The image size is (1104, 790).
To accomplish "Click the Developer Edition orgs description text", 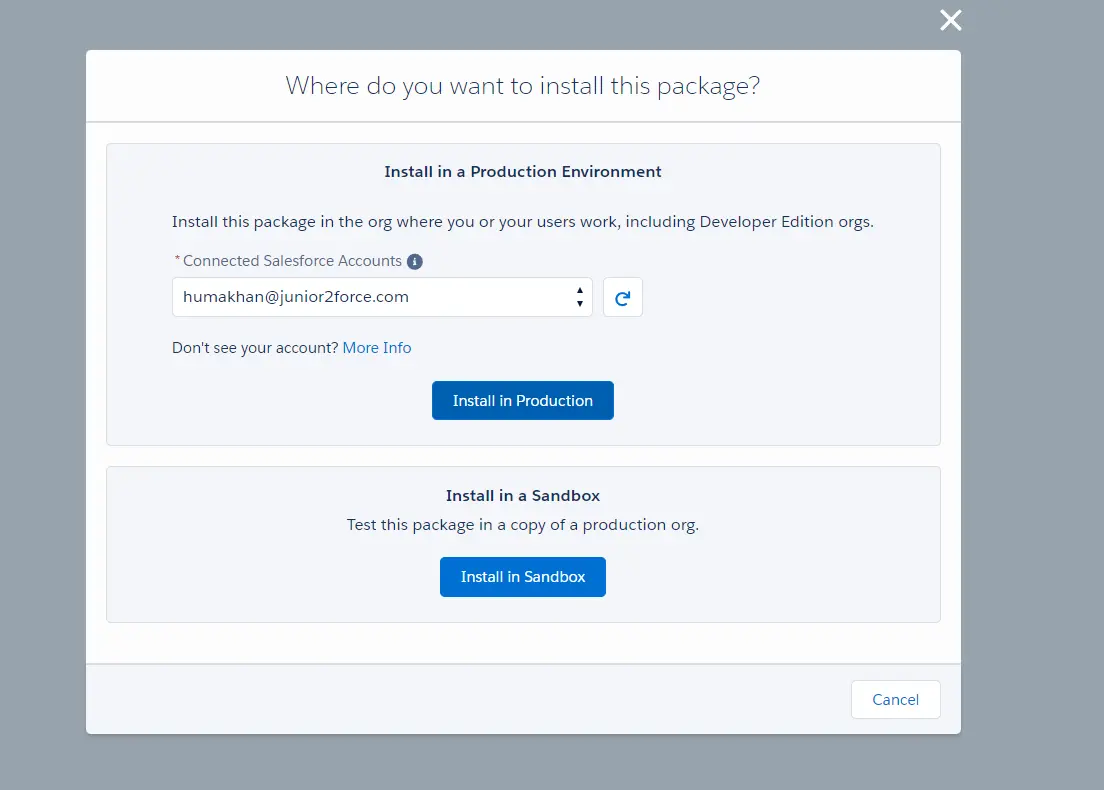I will tap(523, 222).
